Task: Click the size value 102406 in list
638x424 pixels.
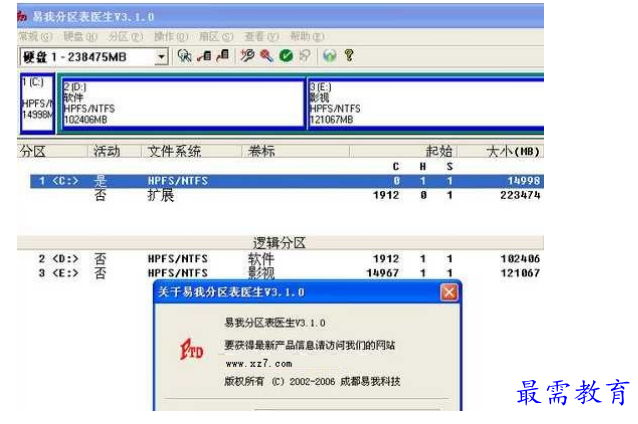Action: (520, 259)
